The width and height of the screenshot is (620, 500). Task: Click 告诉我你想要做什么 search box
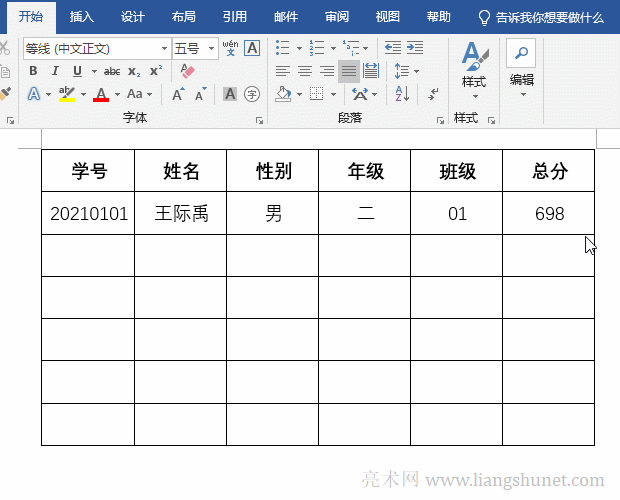pos(550,17)
